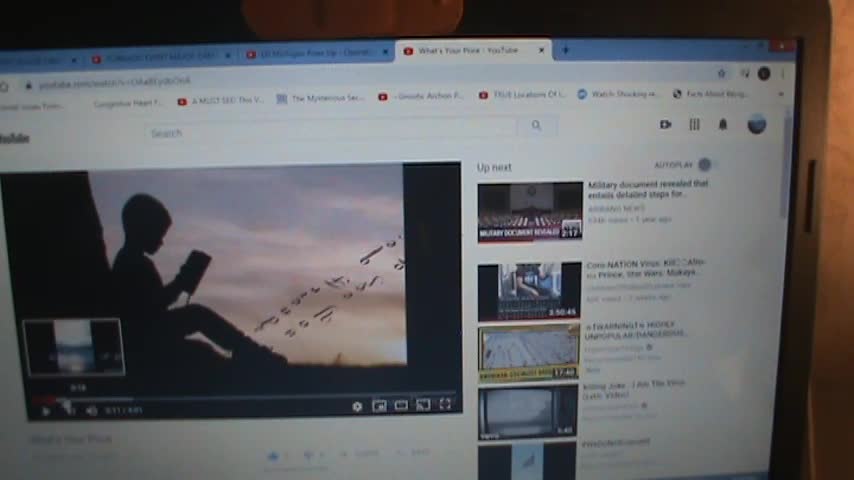Open the WARNING HIGHLY UNPOPULAR video thumbnail

(528, 353)
